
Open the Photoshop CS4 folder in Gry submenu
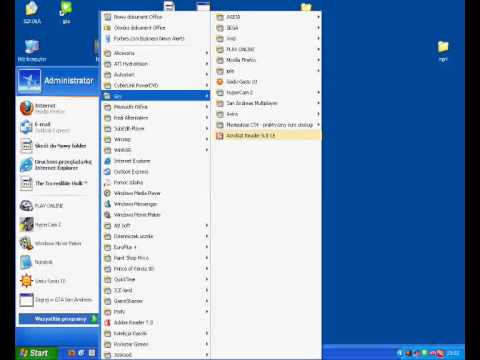tap(267, 125)
